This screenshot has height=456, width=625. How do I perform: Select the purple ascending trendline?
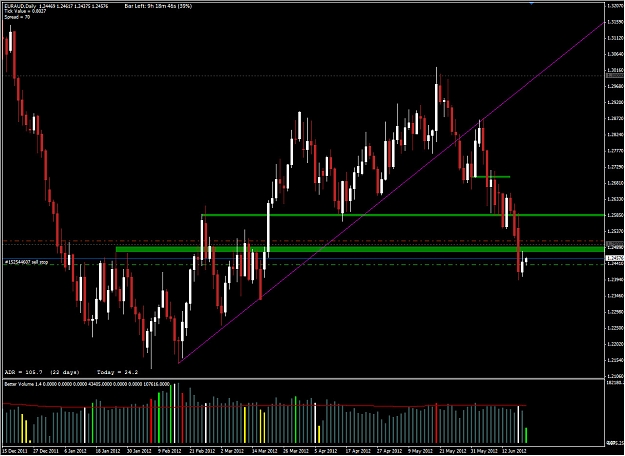tap(391, 193)
